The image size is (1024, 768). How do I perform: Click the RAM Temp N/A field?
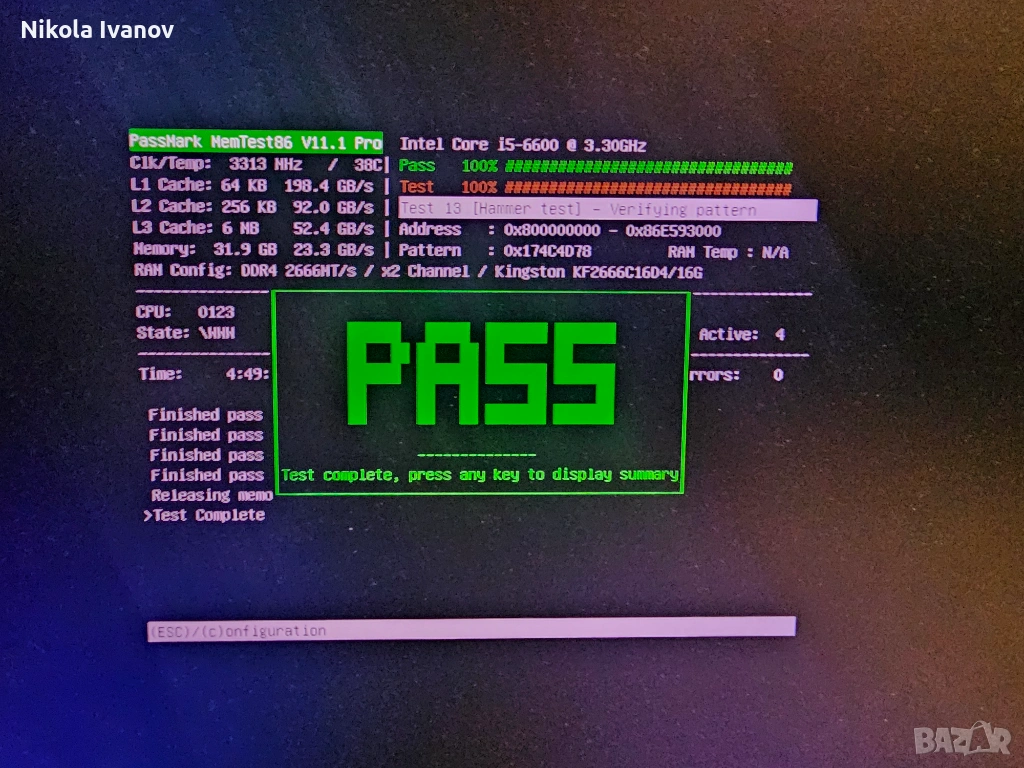pyautogui.click(x=728, y=252)
